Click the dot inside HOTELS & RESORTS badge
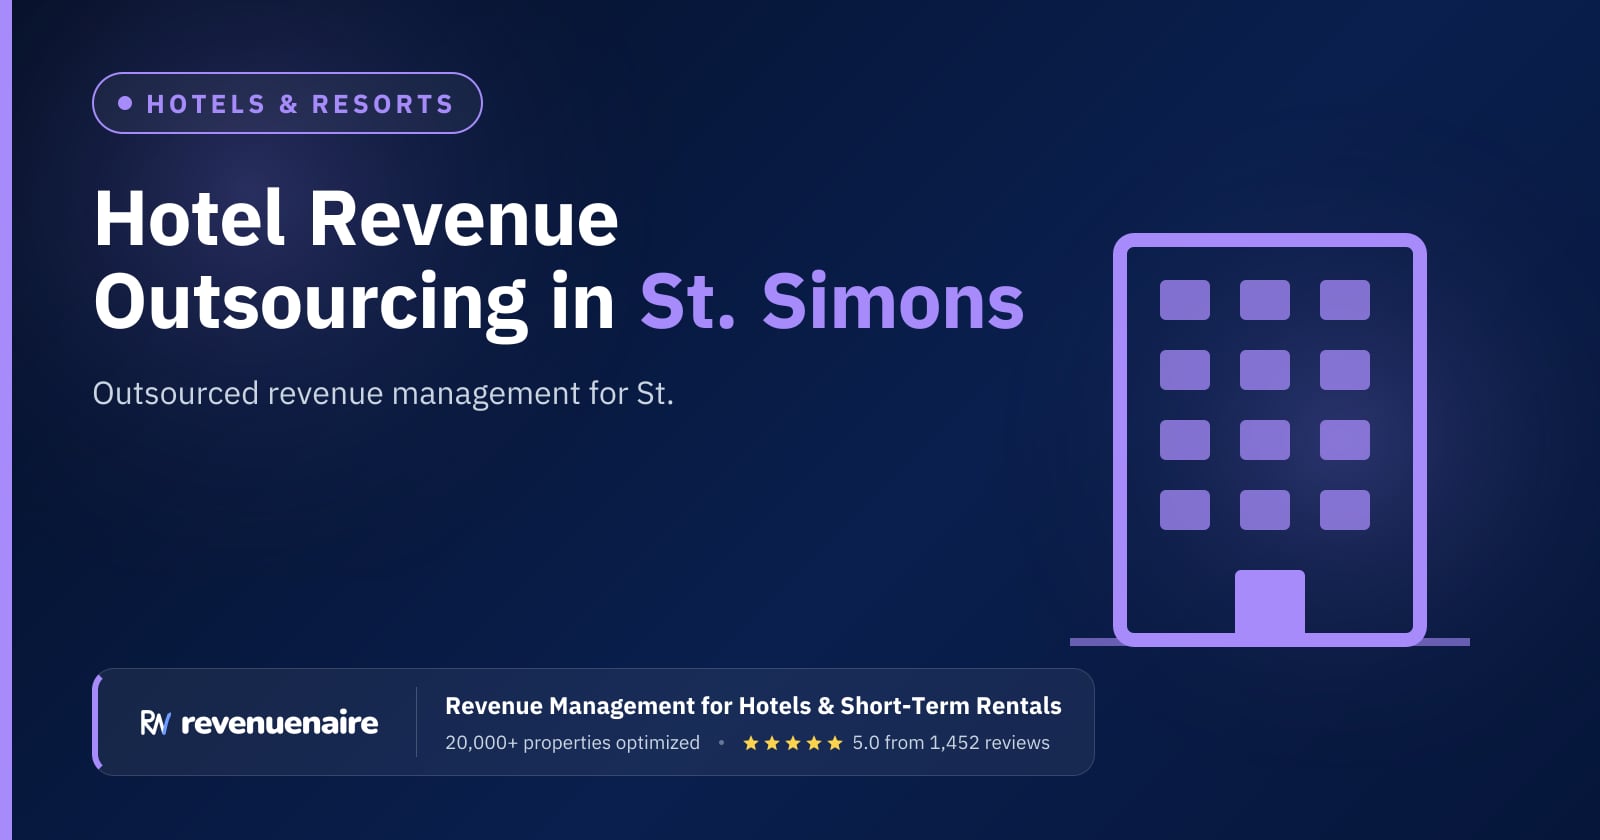 tap(125, 103)
